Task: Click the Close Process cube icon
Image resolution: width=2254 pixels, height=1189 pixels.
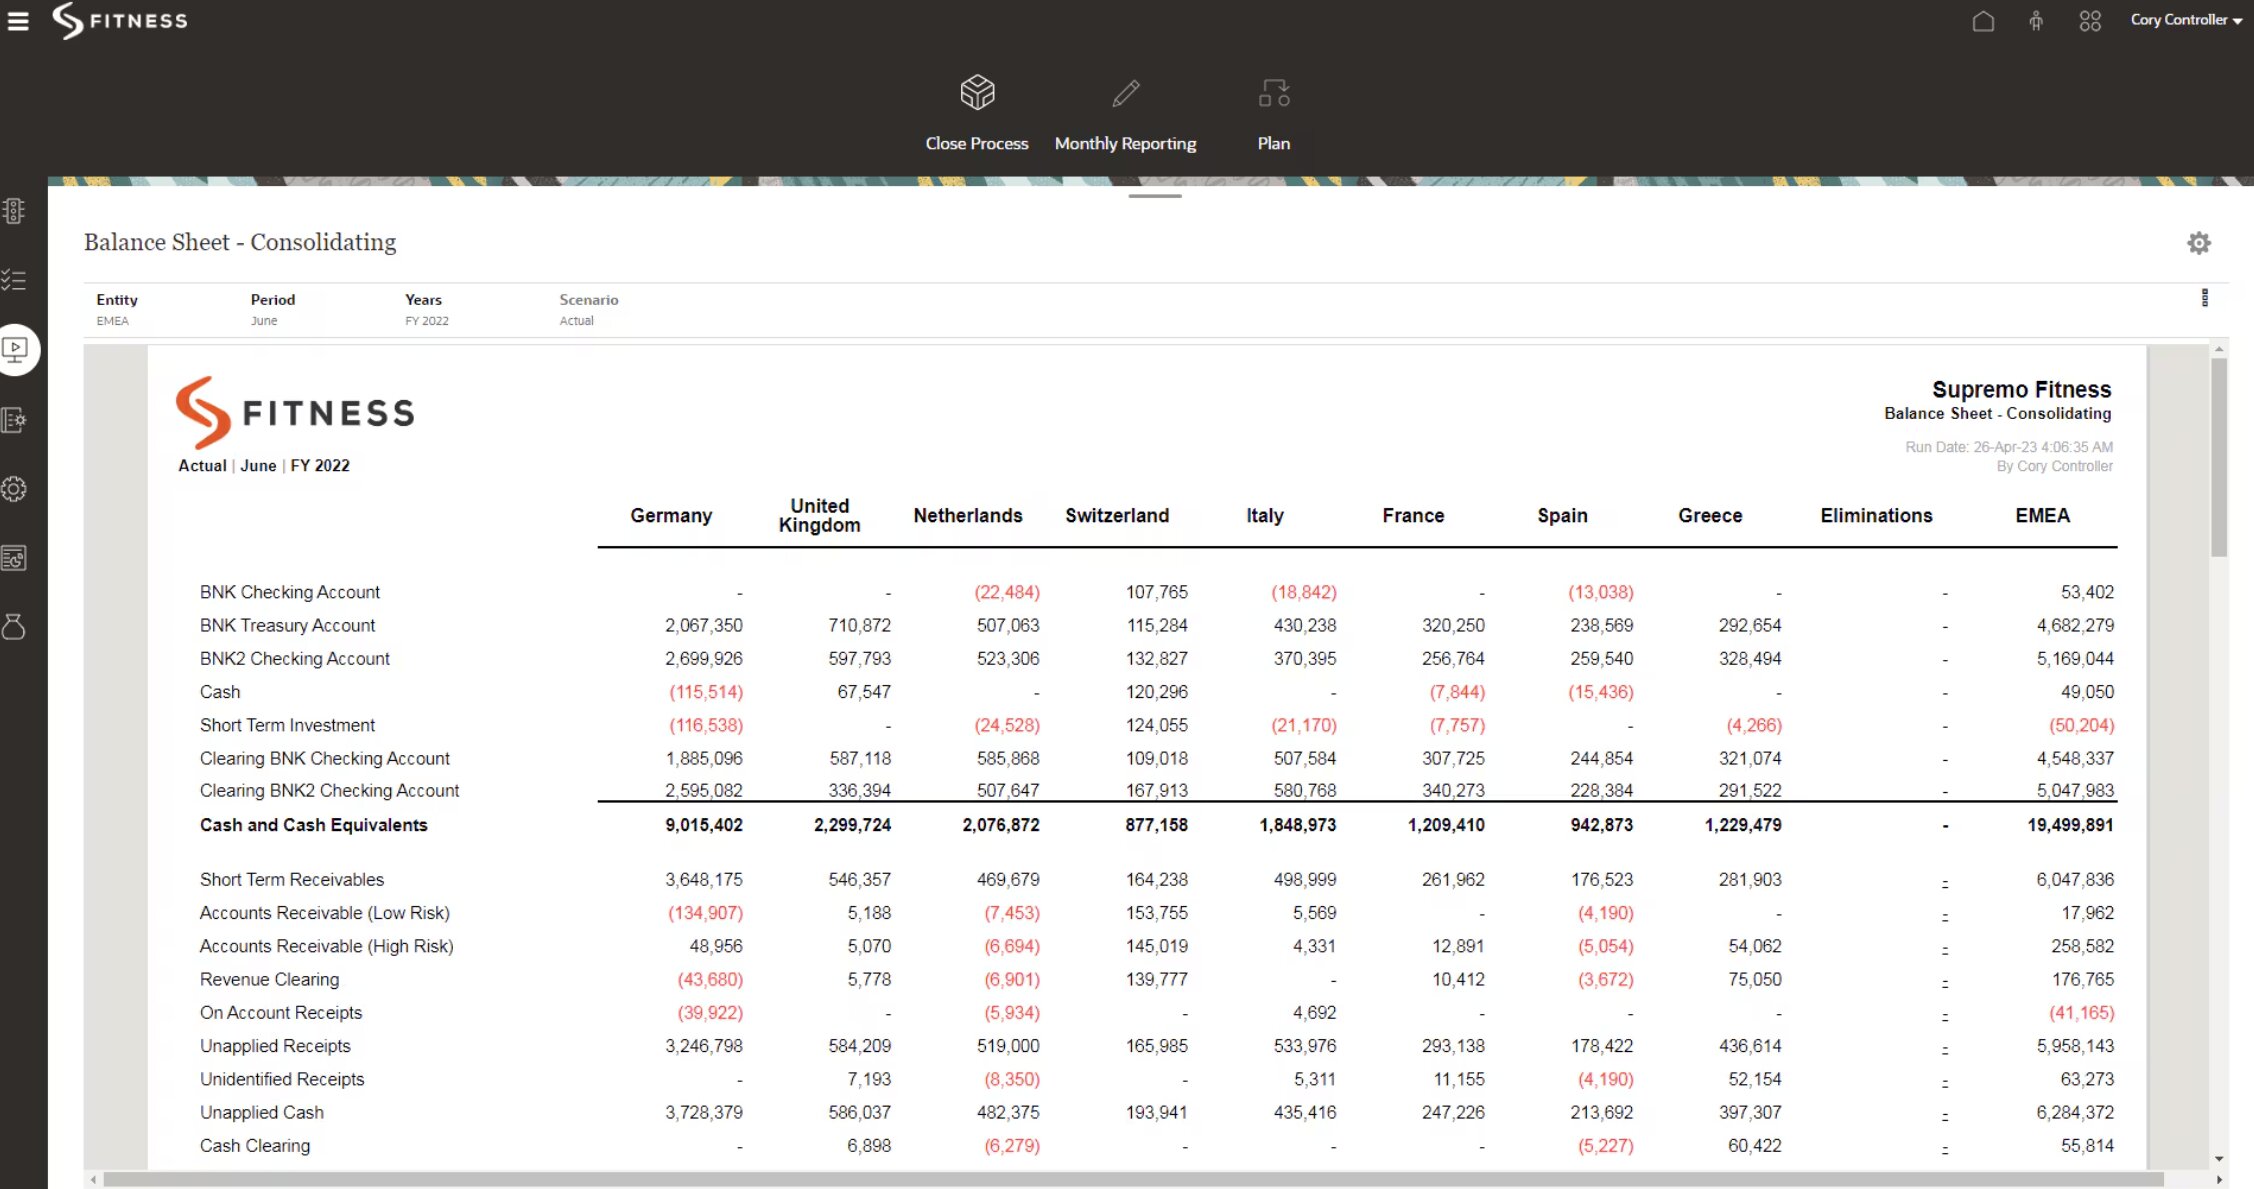Action: tap(977, 93)
